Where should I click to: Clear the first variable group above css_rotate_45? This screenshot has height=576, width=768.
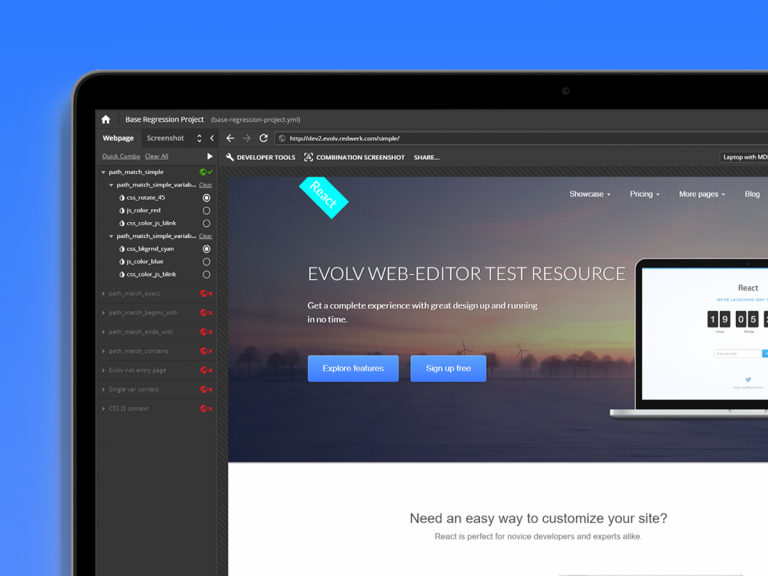(206, 185)
